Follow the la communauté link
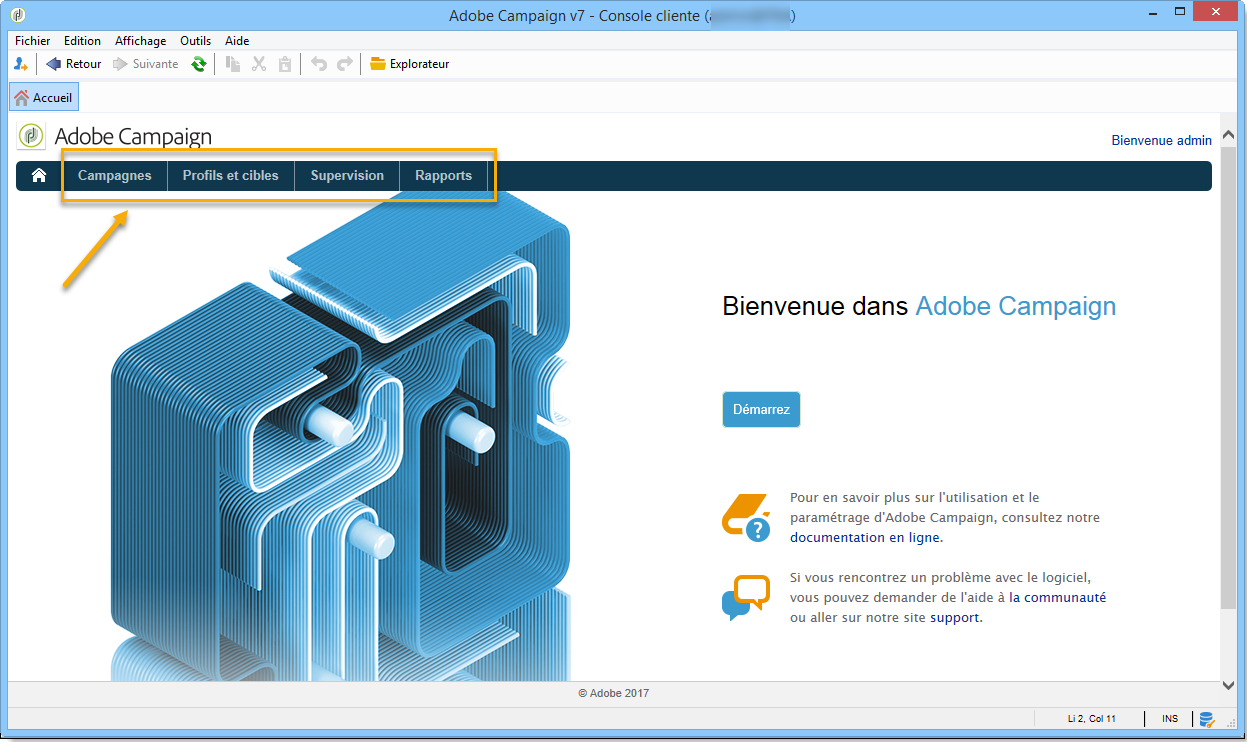The height and width of the screenshot is (742, 1247). click(x=1058, y=597)
